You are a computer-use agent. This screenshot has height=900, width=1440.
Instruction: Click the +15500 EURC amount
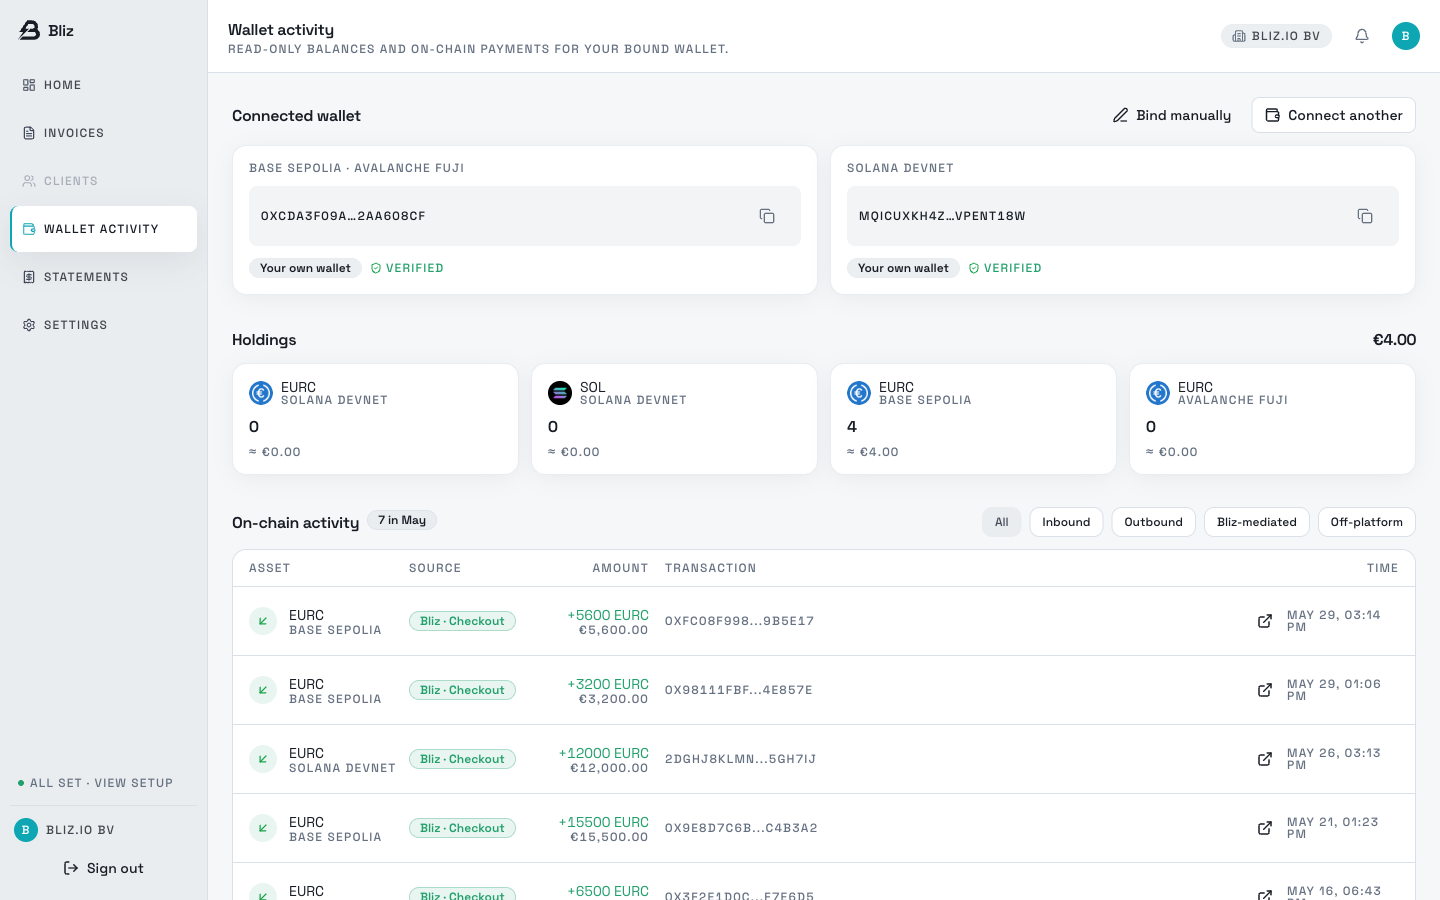point(604,822)
